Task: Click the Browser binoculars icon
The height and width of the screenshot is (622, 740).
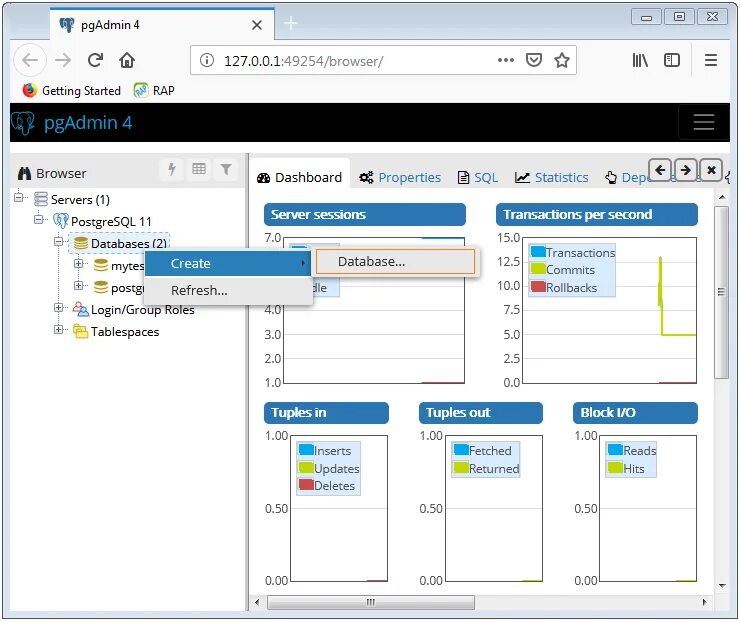Action: pos(24,173)
